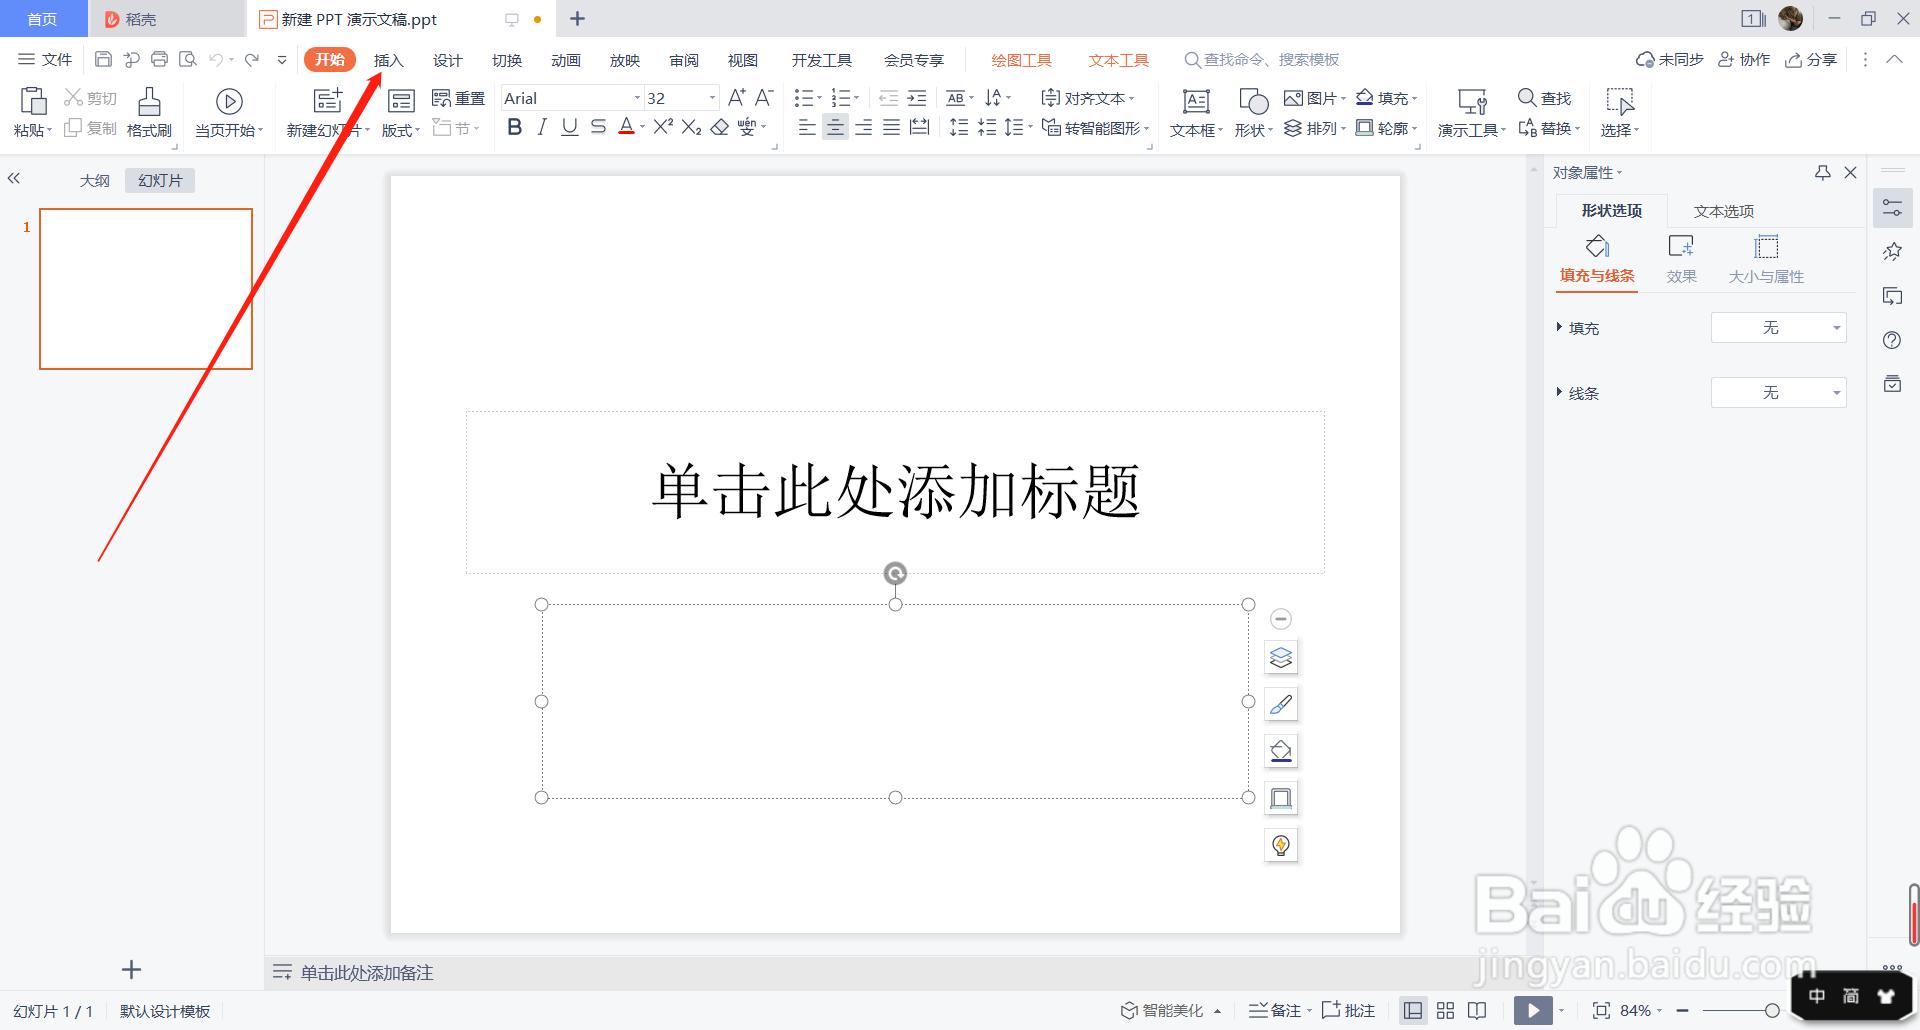1920x1030 pixels.
Task: Open the Review (审阅) ribbon tab
Action: (x=683, y=60)
